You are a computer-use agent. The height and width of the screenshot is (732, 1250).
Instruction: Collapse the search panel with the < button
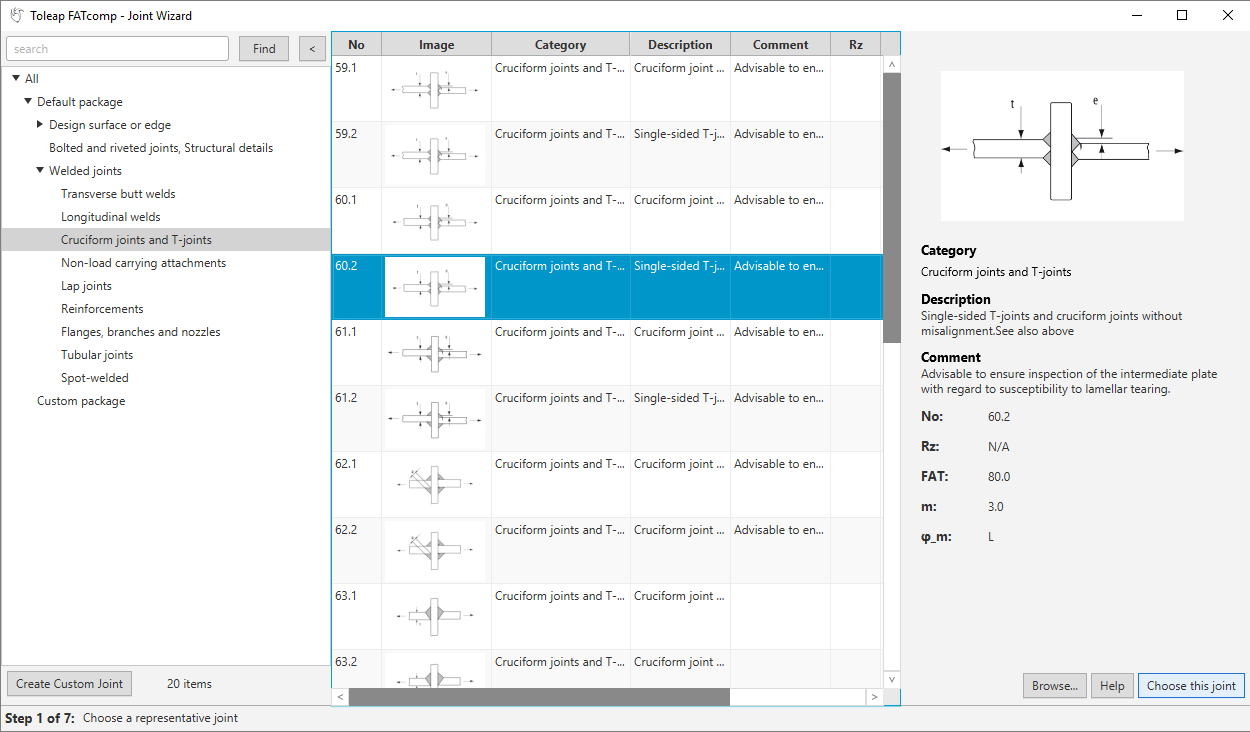pyautogui.click(x=312, y=49)
